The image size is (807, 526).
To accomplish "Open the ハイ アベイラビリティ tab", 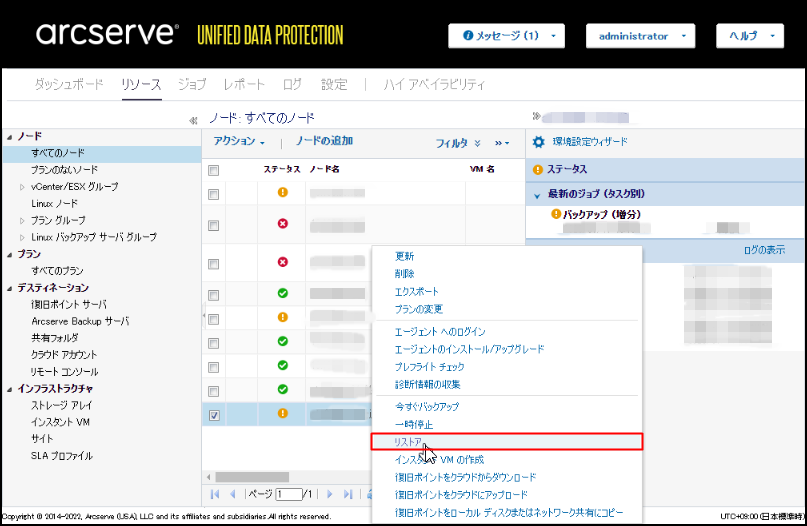I will 434,84.
